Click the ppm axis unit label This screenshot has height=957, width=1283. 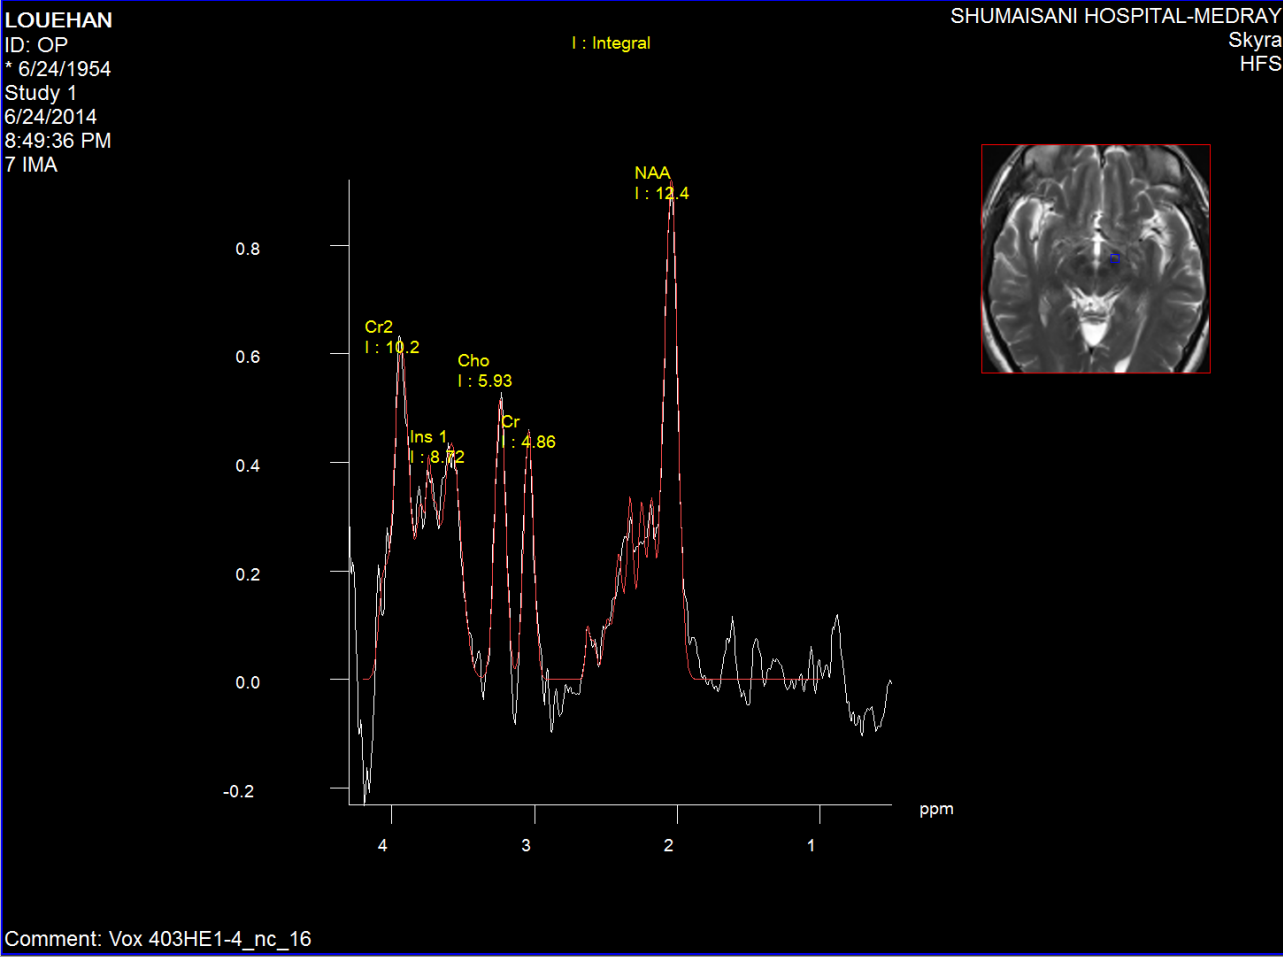tap(937, 810)
